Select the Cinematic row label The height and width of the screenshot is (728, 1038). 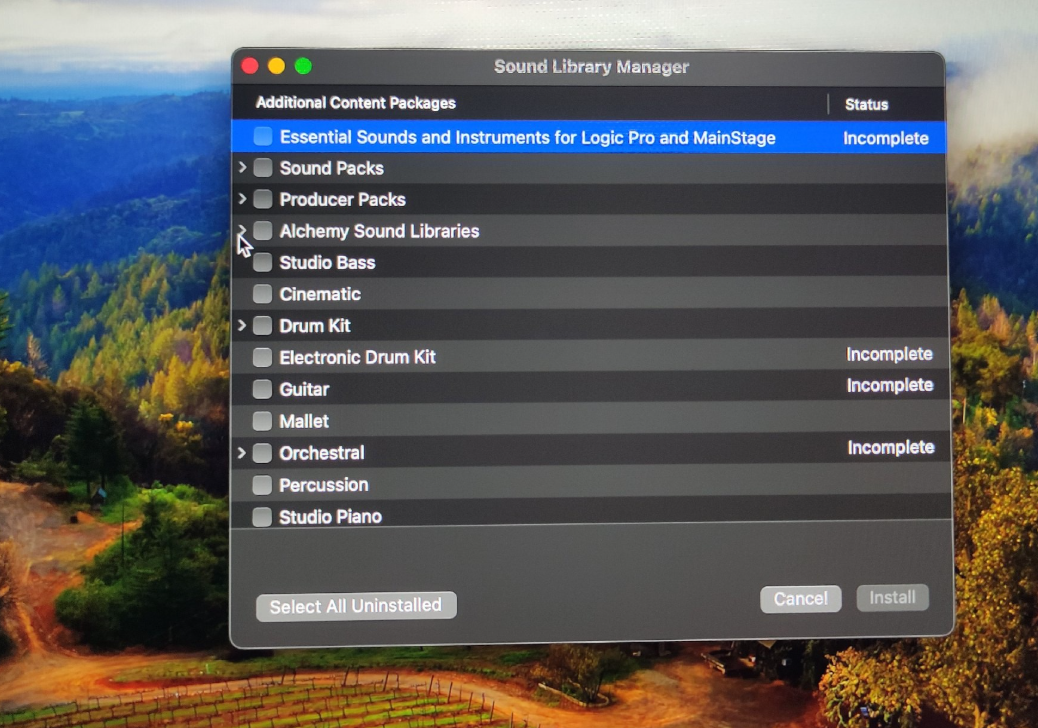(320, 294)
